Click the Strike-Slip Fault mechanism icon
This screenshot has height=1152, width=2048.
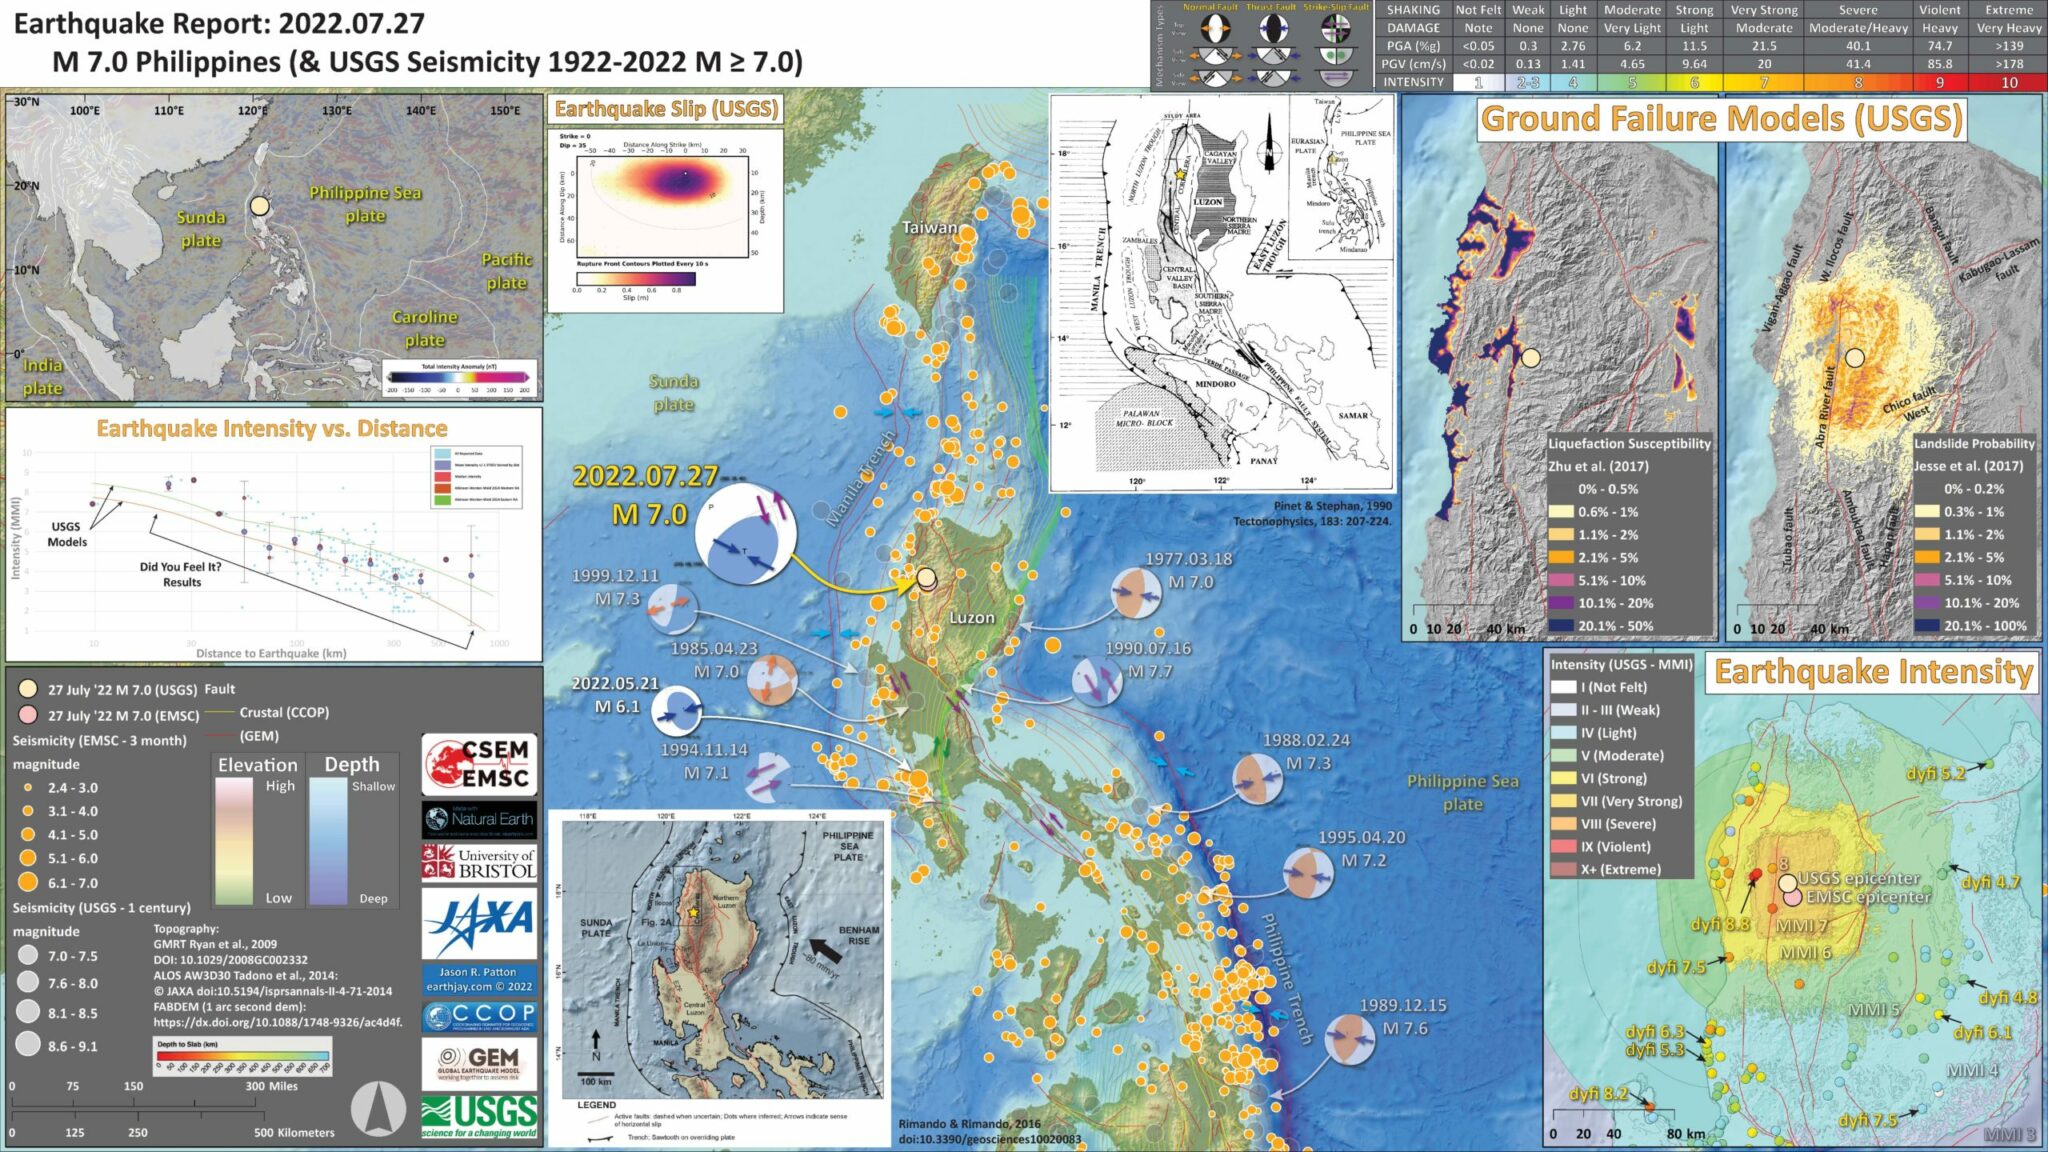(x=1335, y=29)
